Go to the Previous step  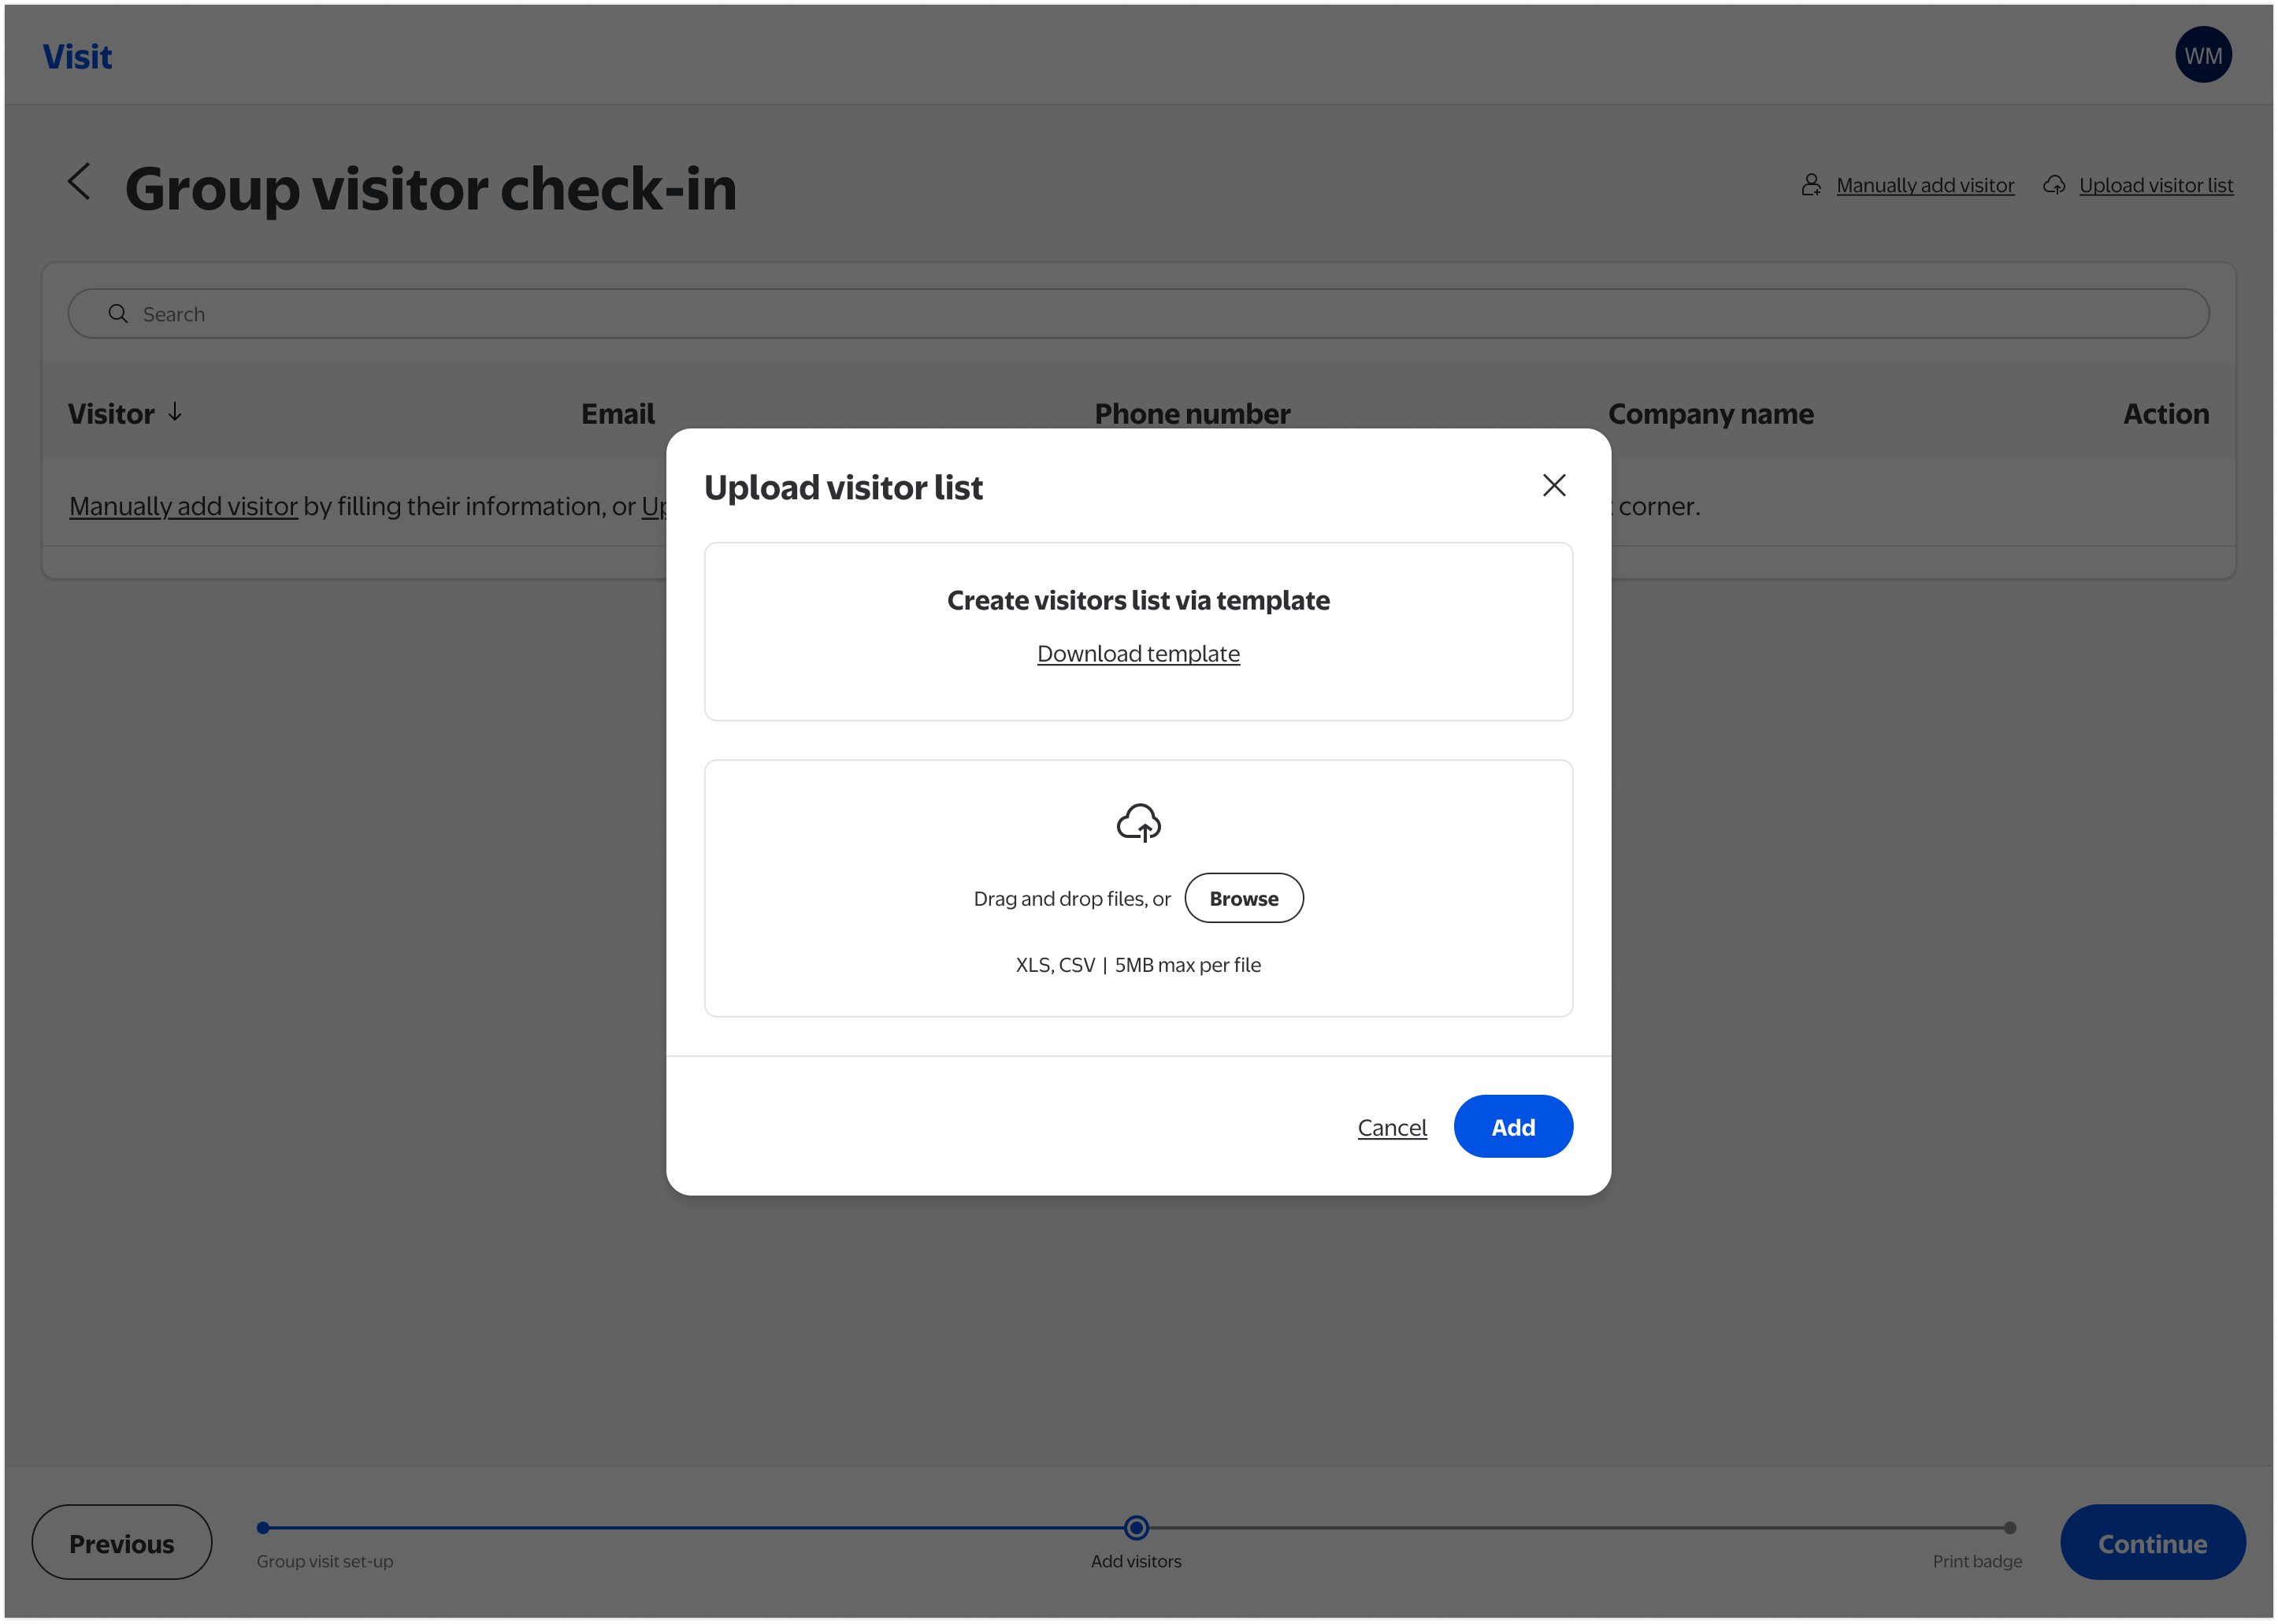122,1543
